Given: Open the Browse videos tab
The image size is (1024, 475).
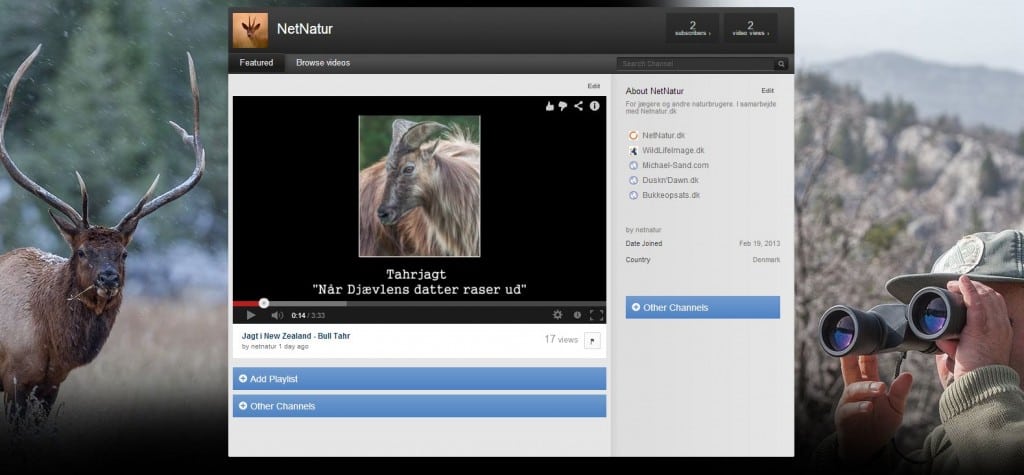Looking at the screenshot, I should 323,63.
